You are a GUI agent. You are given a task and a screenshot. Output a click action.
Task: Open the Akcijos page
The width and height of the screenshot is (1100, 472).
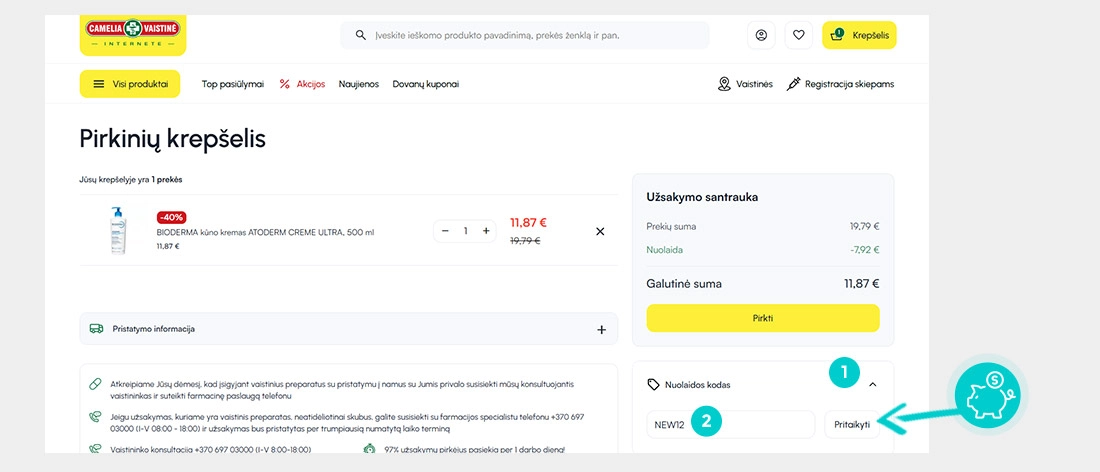pyautogui.click(x=311, y=84)
